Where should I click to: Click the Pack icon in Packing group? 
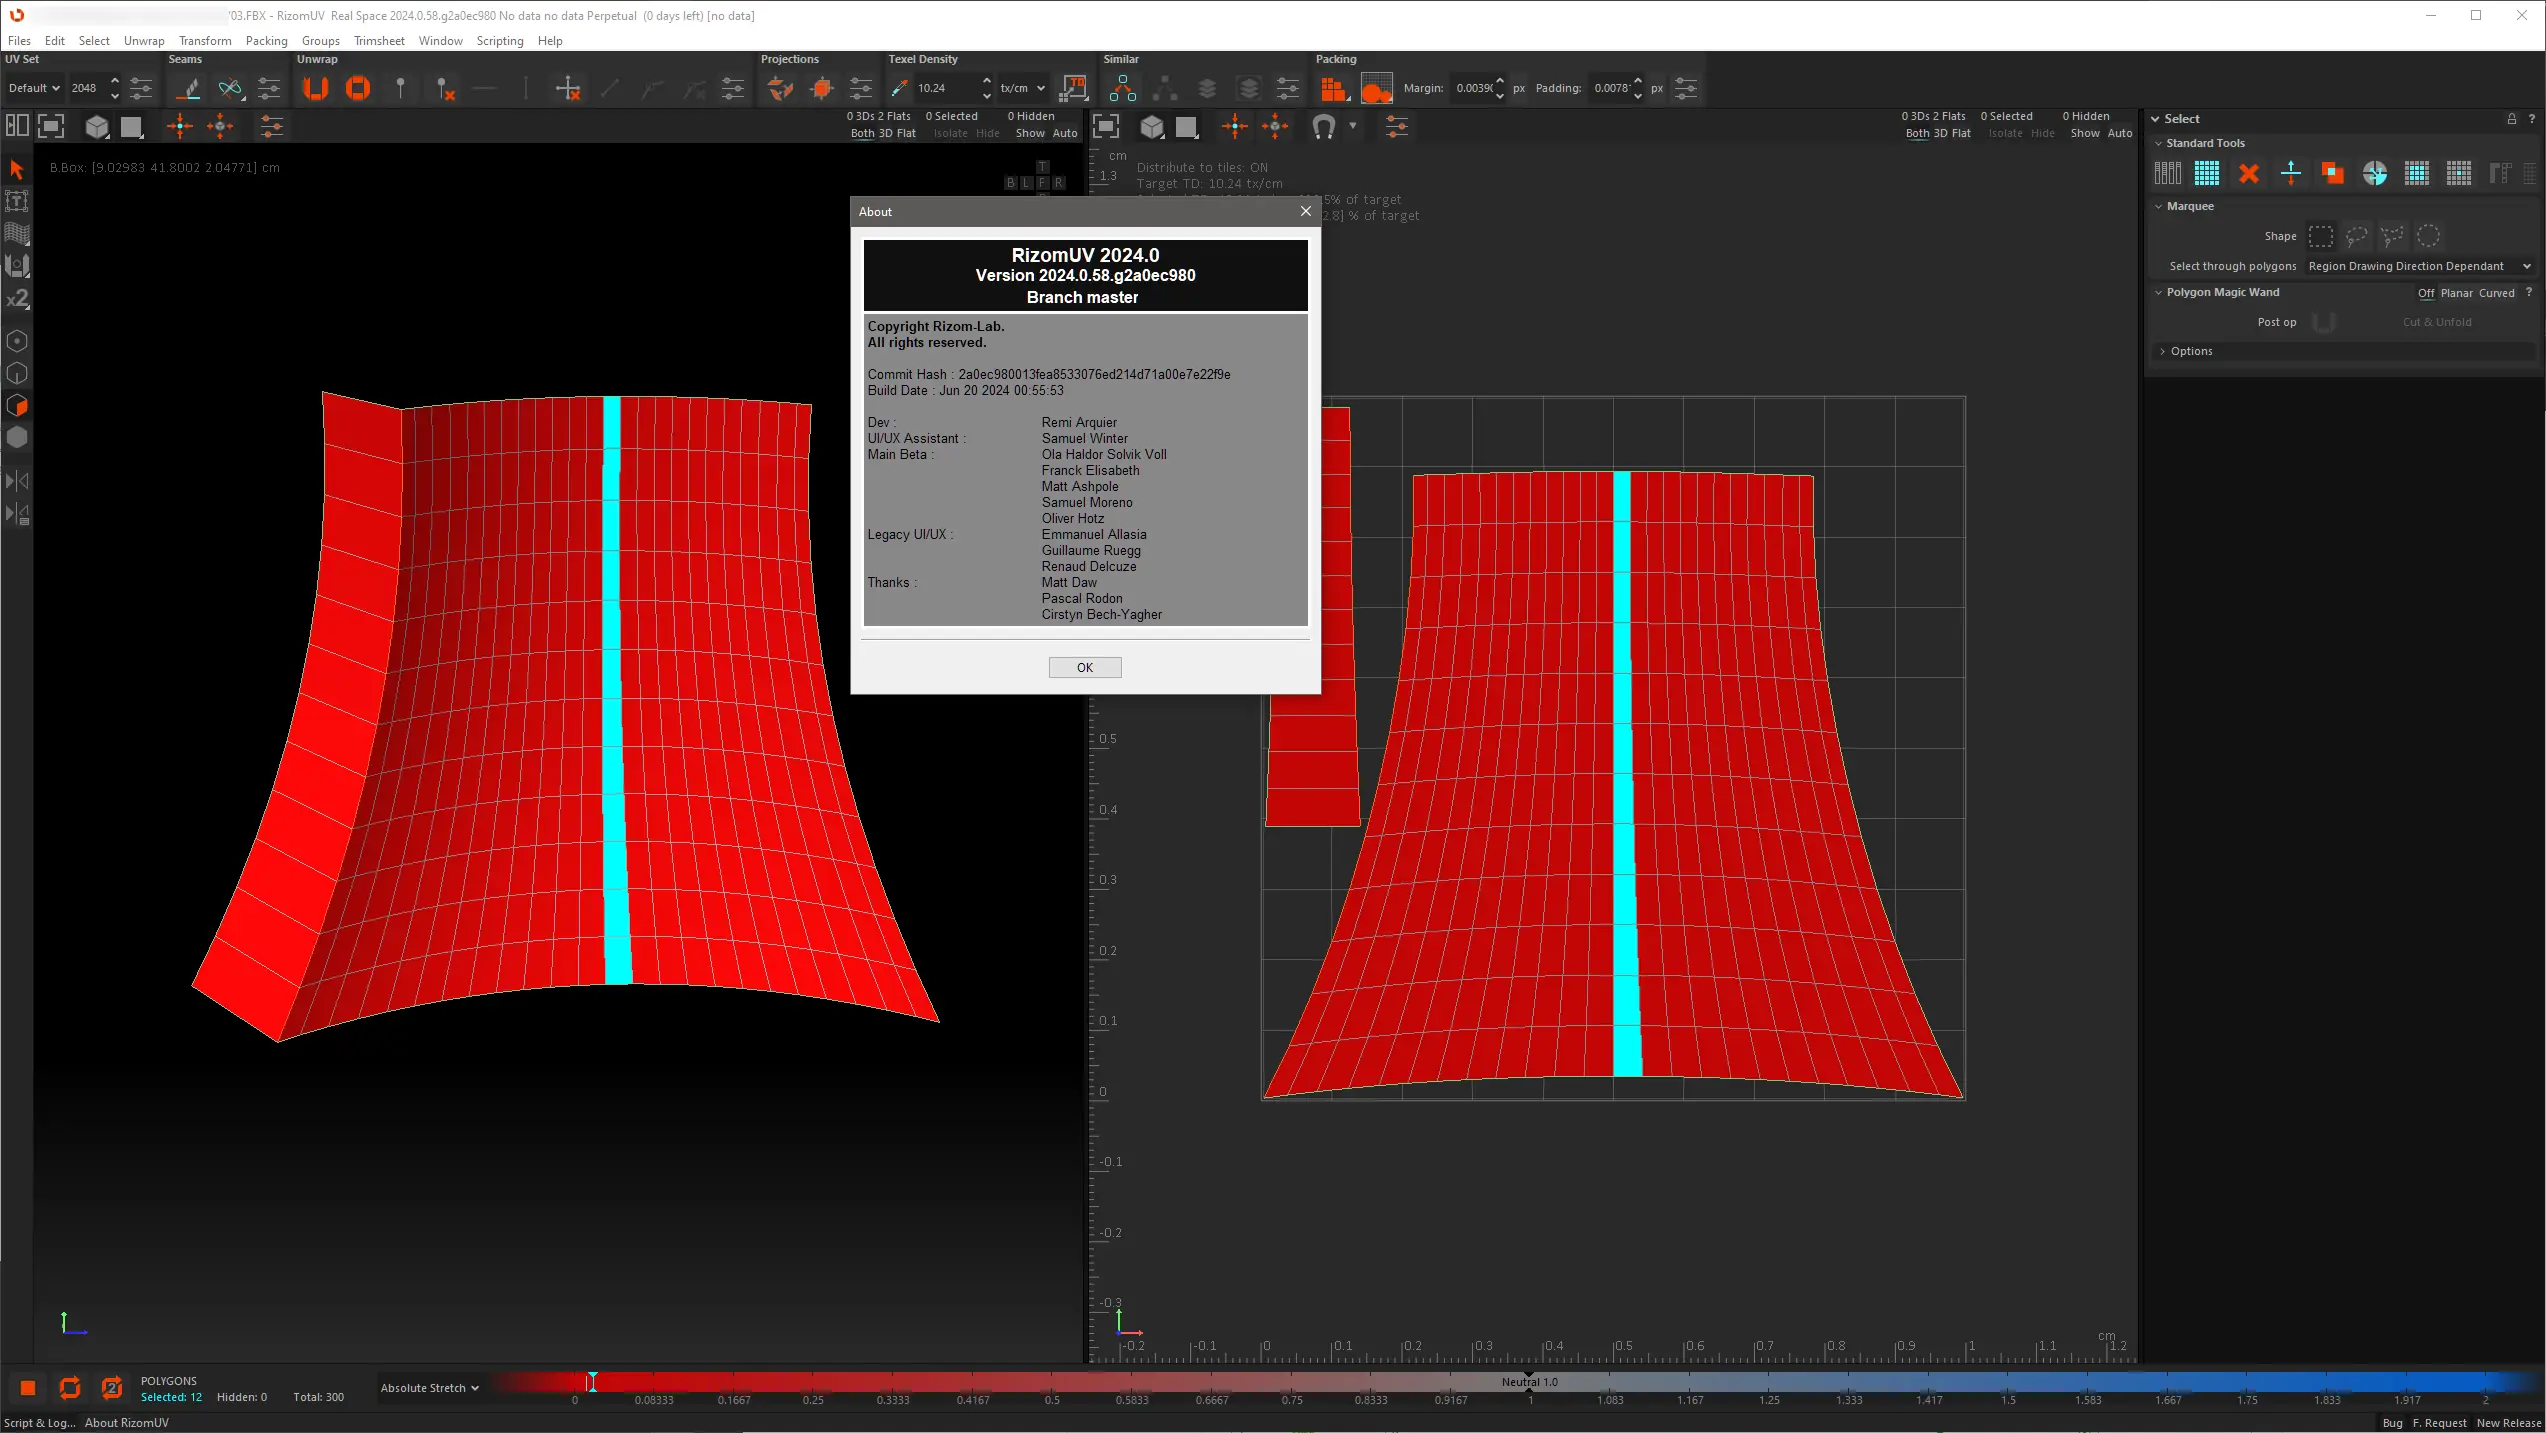tap(1333, 89)
